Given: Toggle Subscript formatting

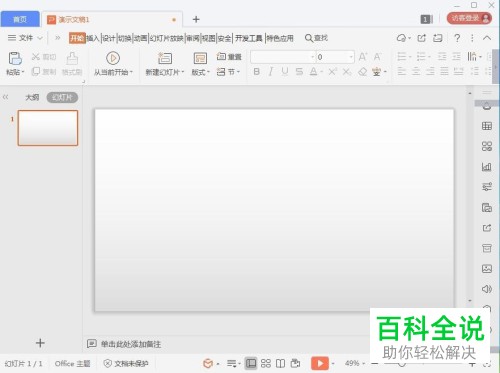Looking at the screenshot, I should tap(347, 71).
